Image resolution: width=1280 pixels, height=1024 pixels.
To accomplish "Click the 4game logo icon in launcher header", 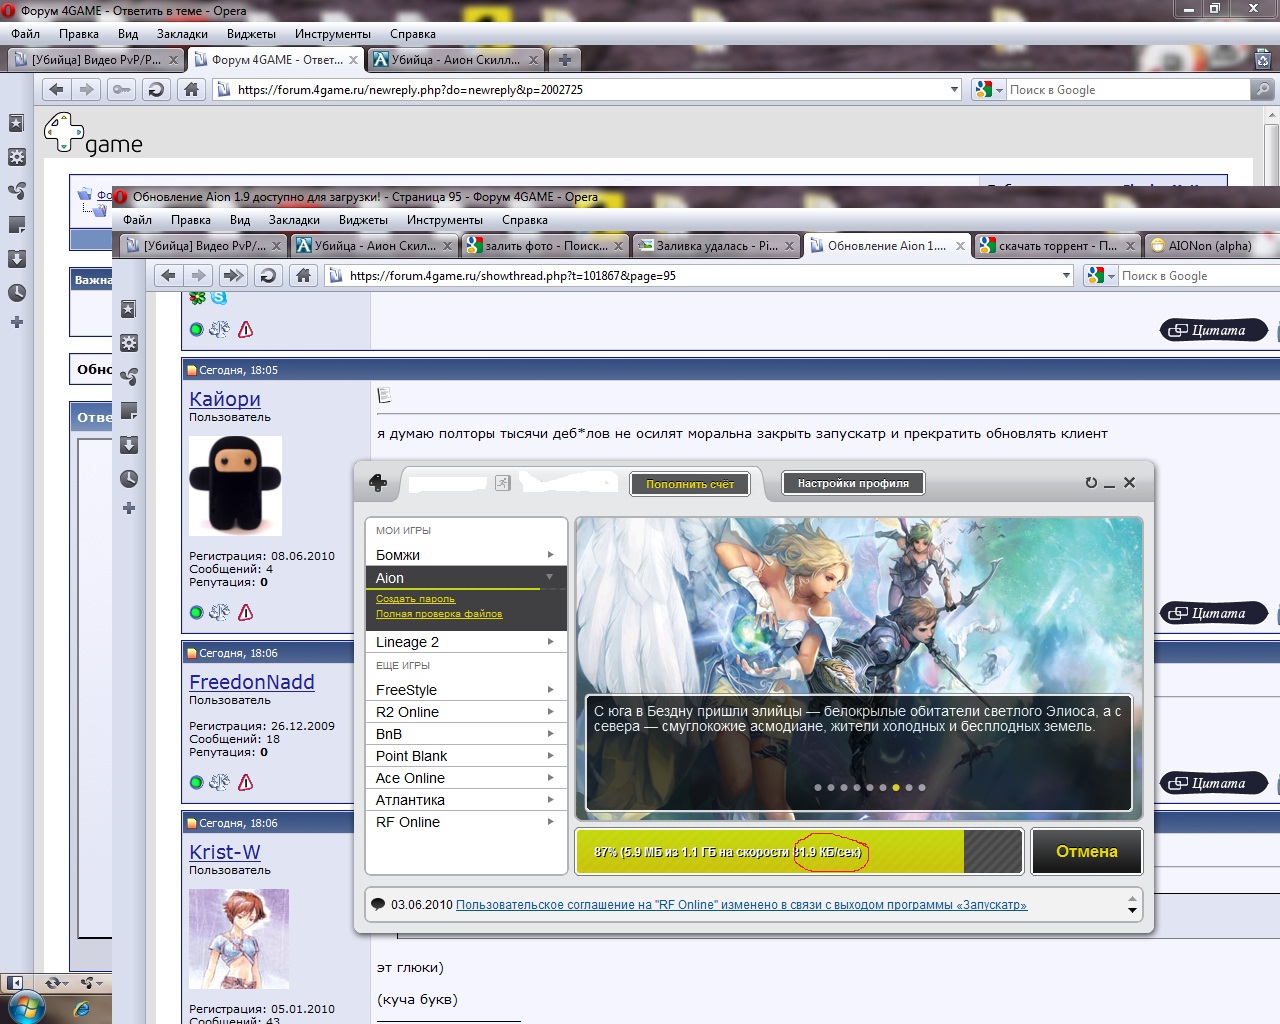I will [378, 483].
